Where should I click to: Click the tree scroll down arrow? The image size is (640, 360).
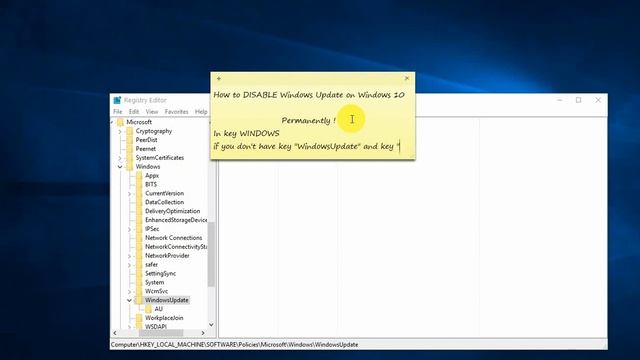coord(211,325)
